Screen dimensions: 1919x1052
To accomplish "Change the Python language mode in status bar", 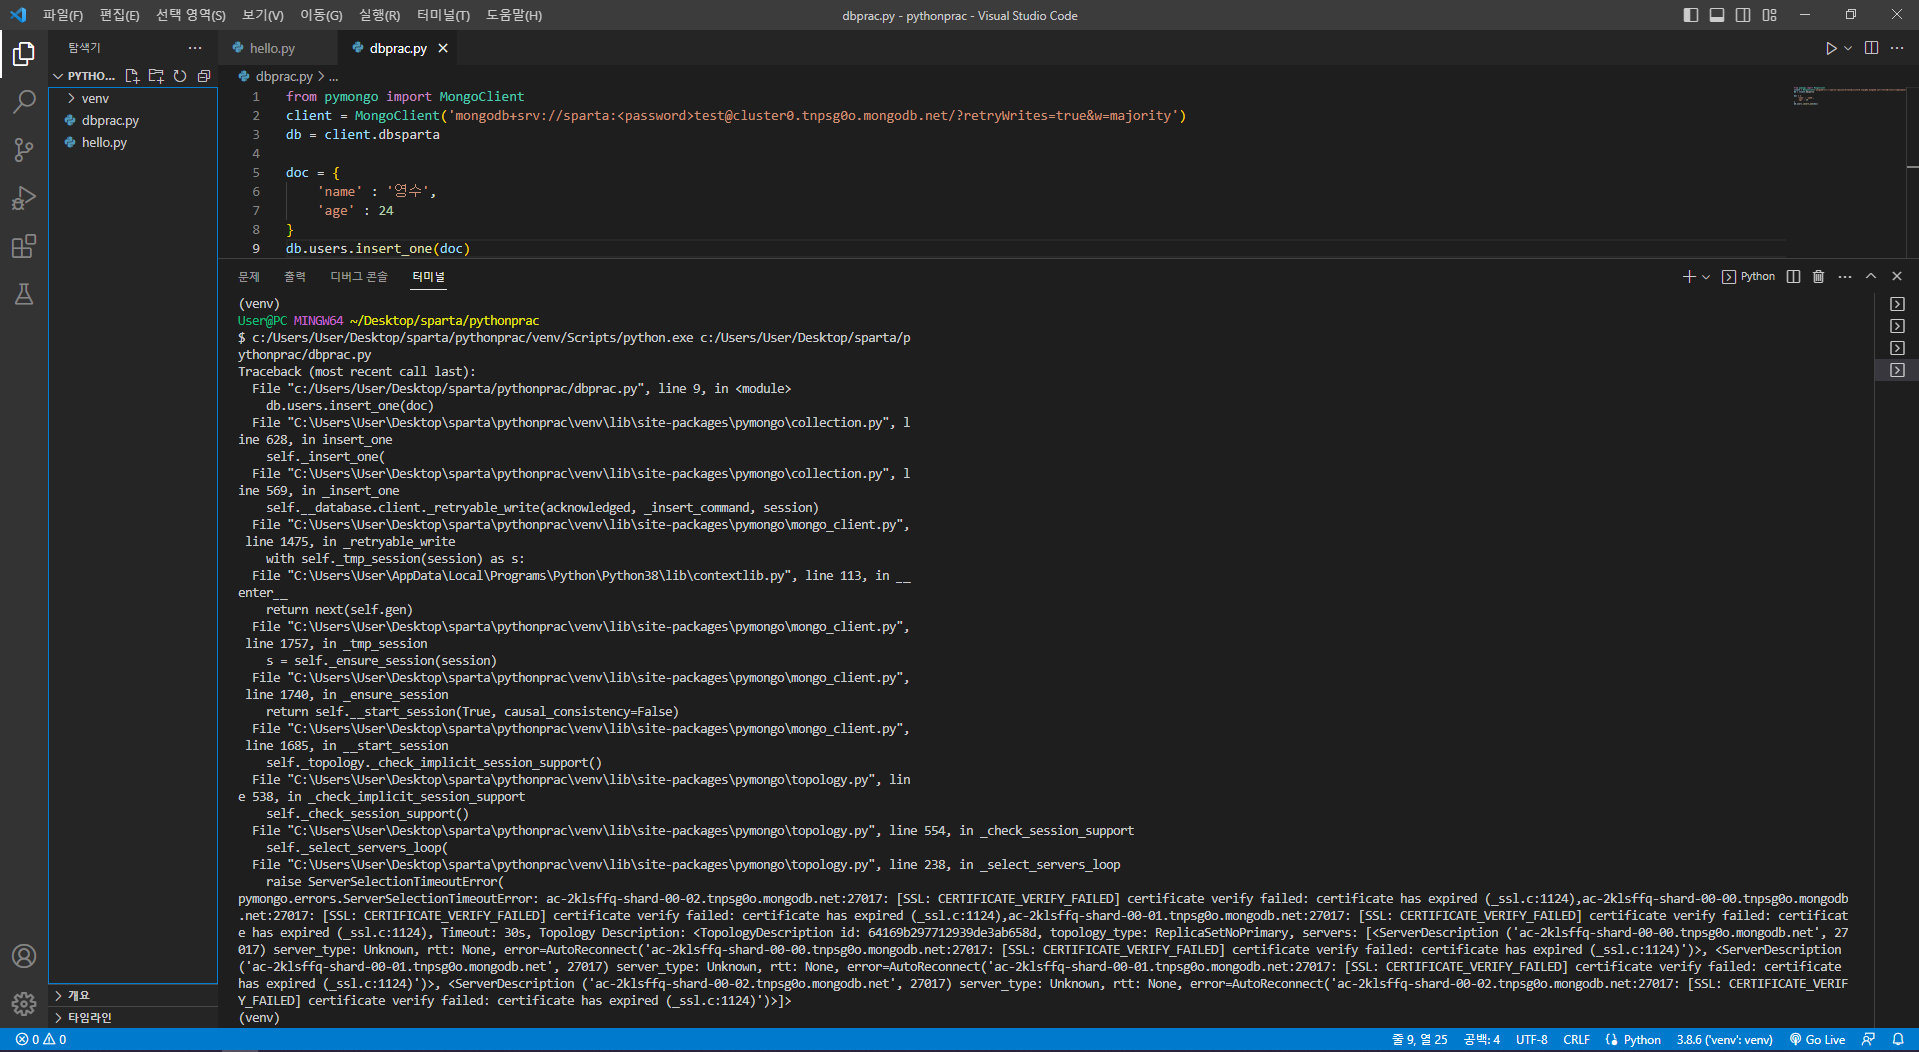I will 1642,1040.
